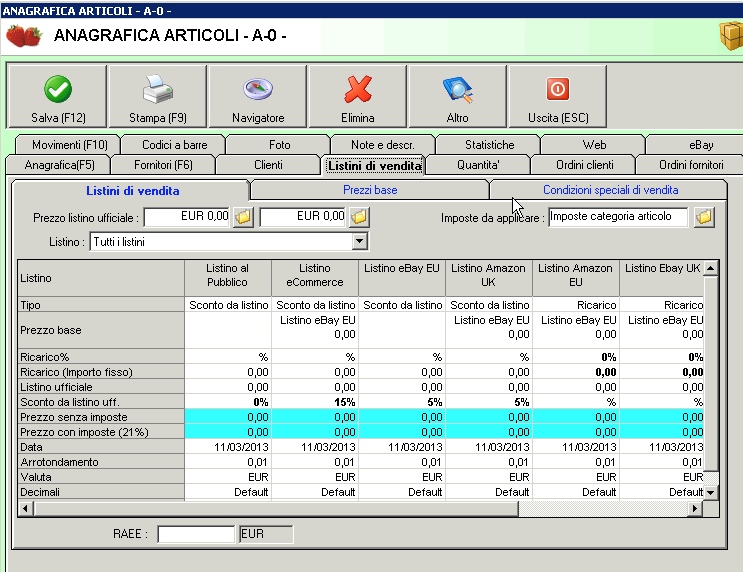Expand the Listino dropdown Tutti i listini
This screenshot has height=572, width=743.
coord(359,242)
